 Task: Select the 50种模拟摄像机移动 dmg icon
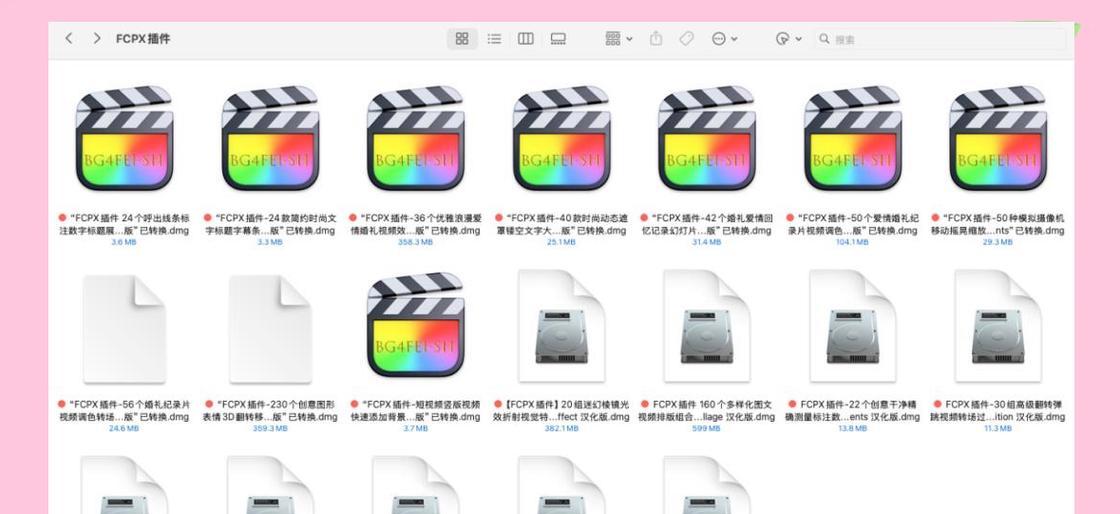click(x=997, y=138)
